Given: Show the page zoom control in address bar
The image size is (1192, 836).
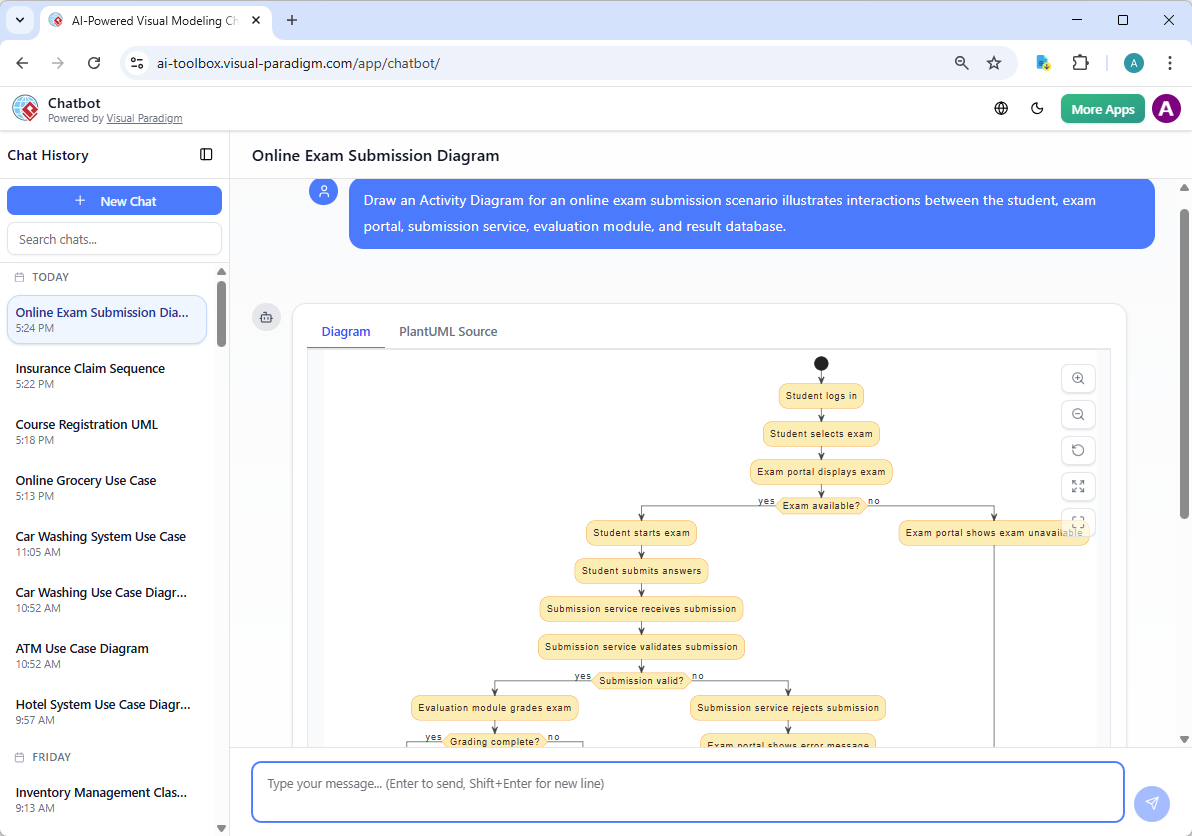Looking at the screenshot, I should [x=961, y=62].
